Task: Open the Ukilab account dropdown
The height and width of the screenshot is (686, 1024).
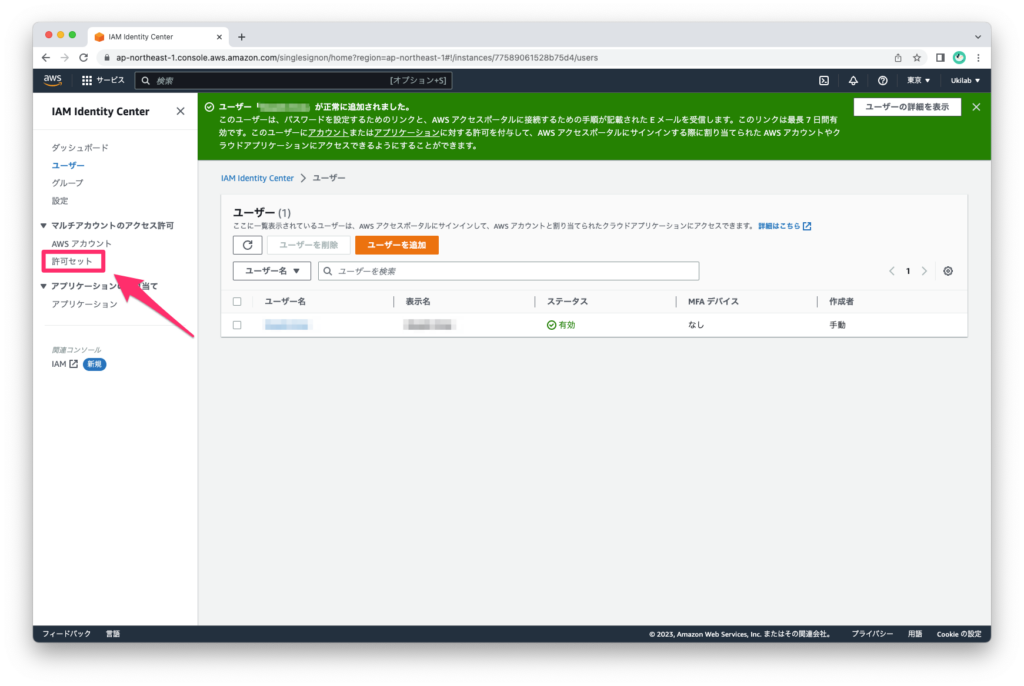Action: pyautogui.click(x=965, y=80)
